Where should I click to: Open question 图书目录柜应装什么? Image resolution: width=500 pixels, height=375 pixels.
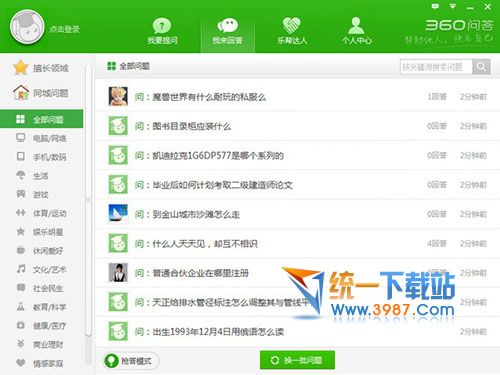point(192,126)
